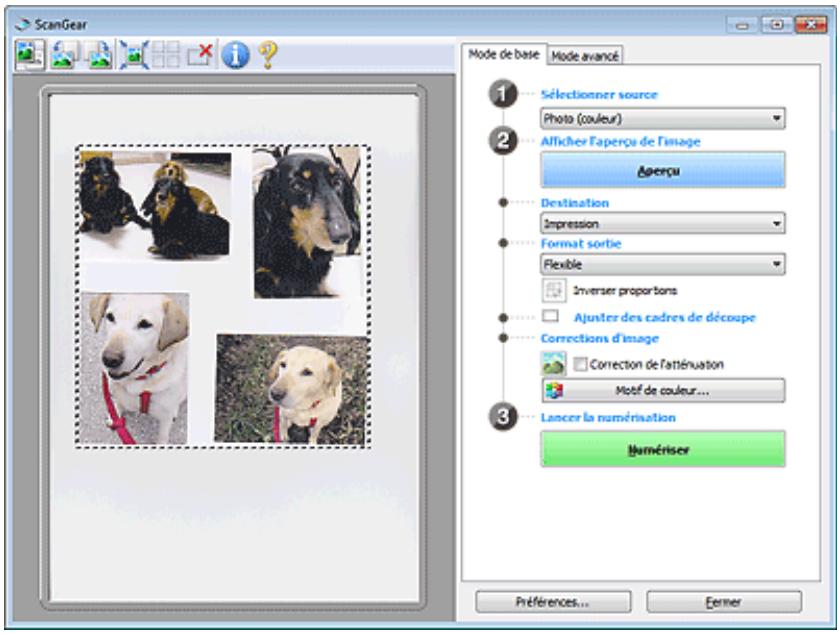Enable the Correction de l'atténuation checkbox
Screen dimensions: 837x634
(x=577, y=364)
